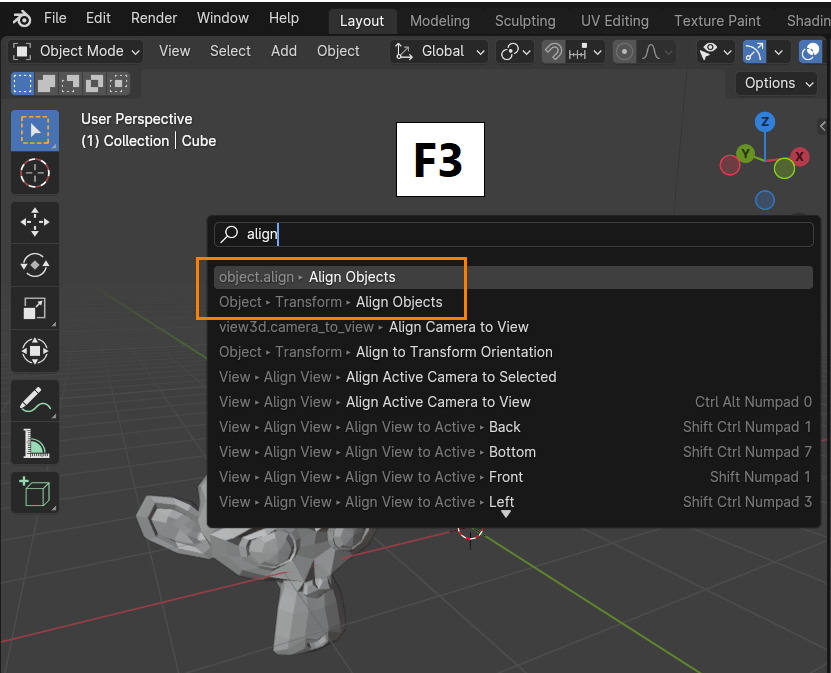Open the Help menu
831x673 pixels.
point(284,18)
